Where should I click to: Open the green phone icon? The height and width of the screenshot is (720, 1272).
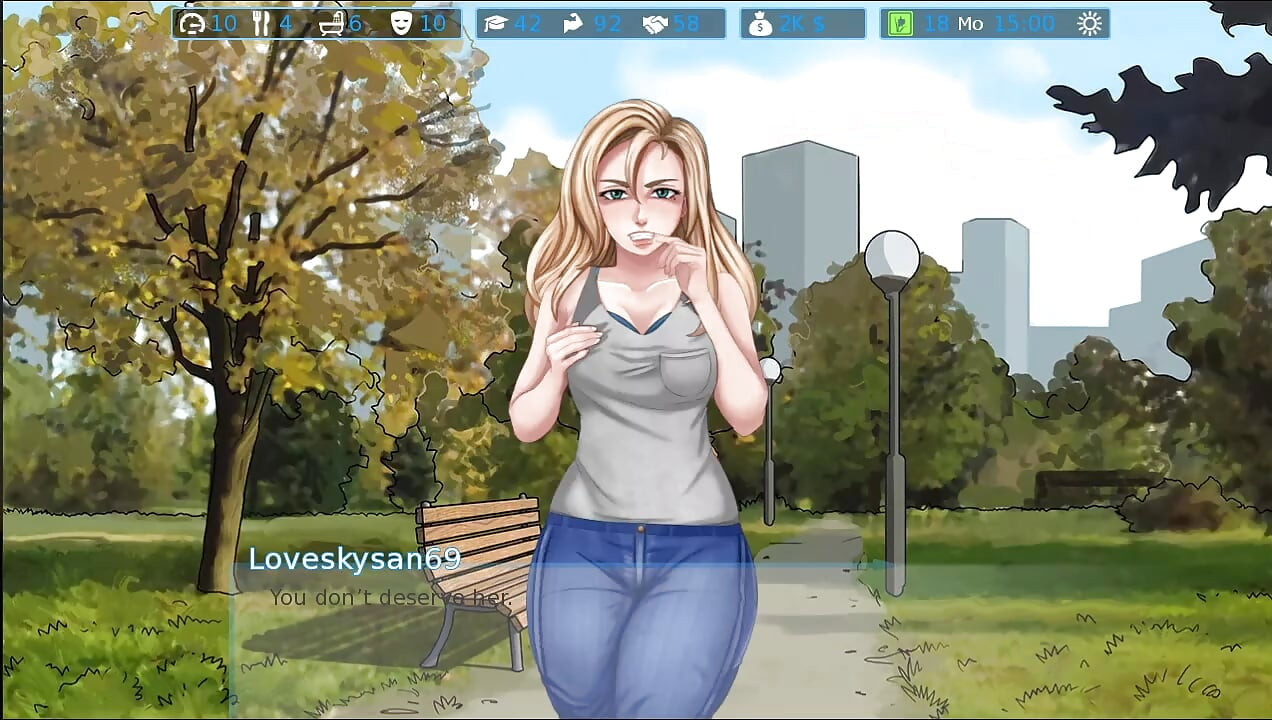click(x=900, y=24)
